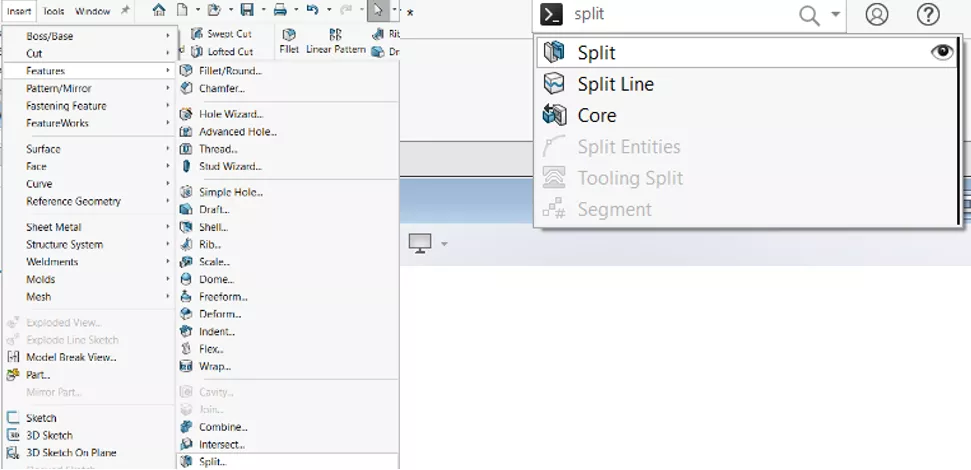This screenshot has width=971, height=470.
Task: Expand the Weldments submenu
Action: click(x=89, y=262)
